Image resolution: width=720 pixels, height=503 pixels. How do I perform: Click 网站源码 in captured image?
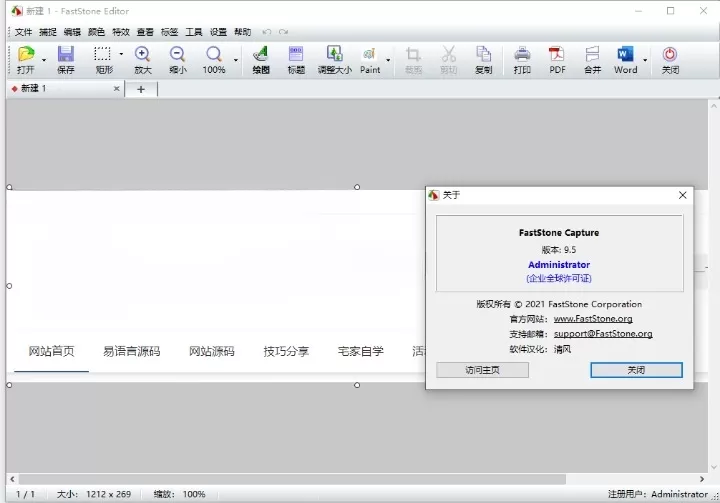[x=212, y=351]
